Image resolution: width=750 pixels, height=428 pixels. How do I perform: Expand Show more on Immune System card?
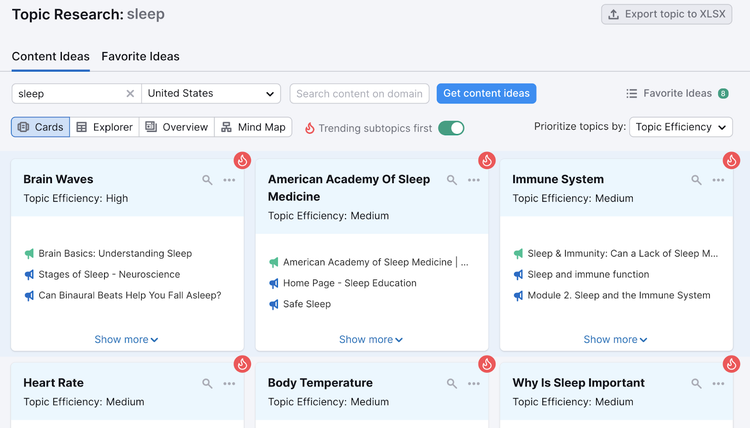point(616,340)
